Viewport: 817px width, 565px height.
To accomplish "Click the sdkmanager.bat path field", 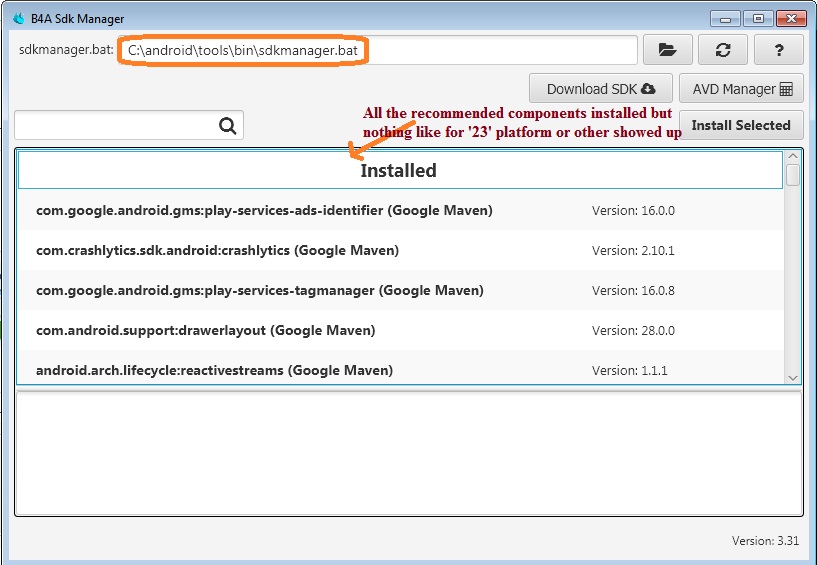I will coord(377,50).
